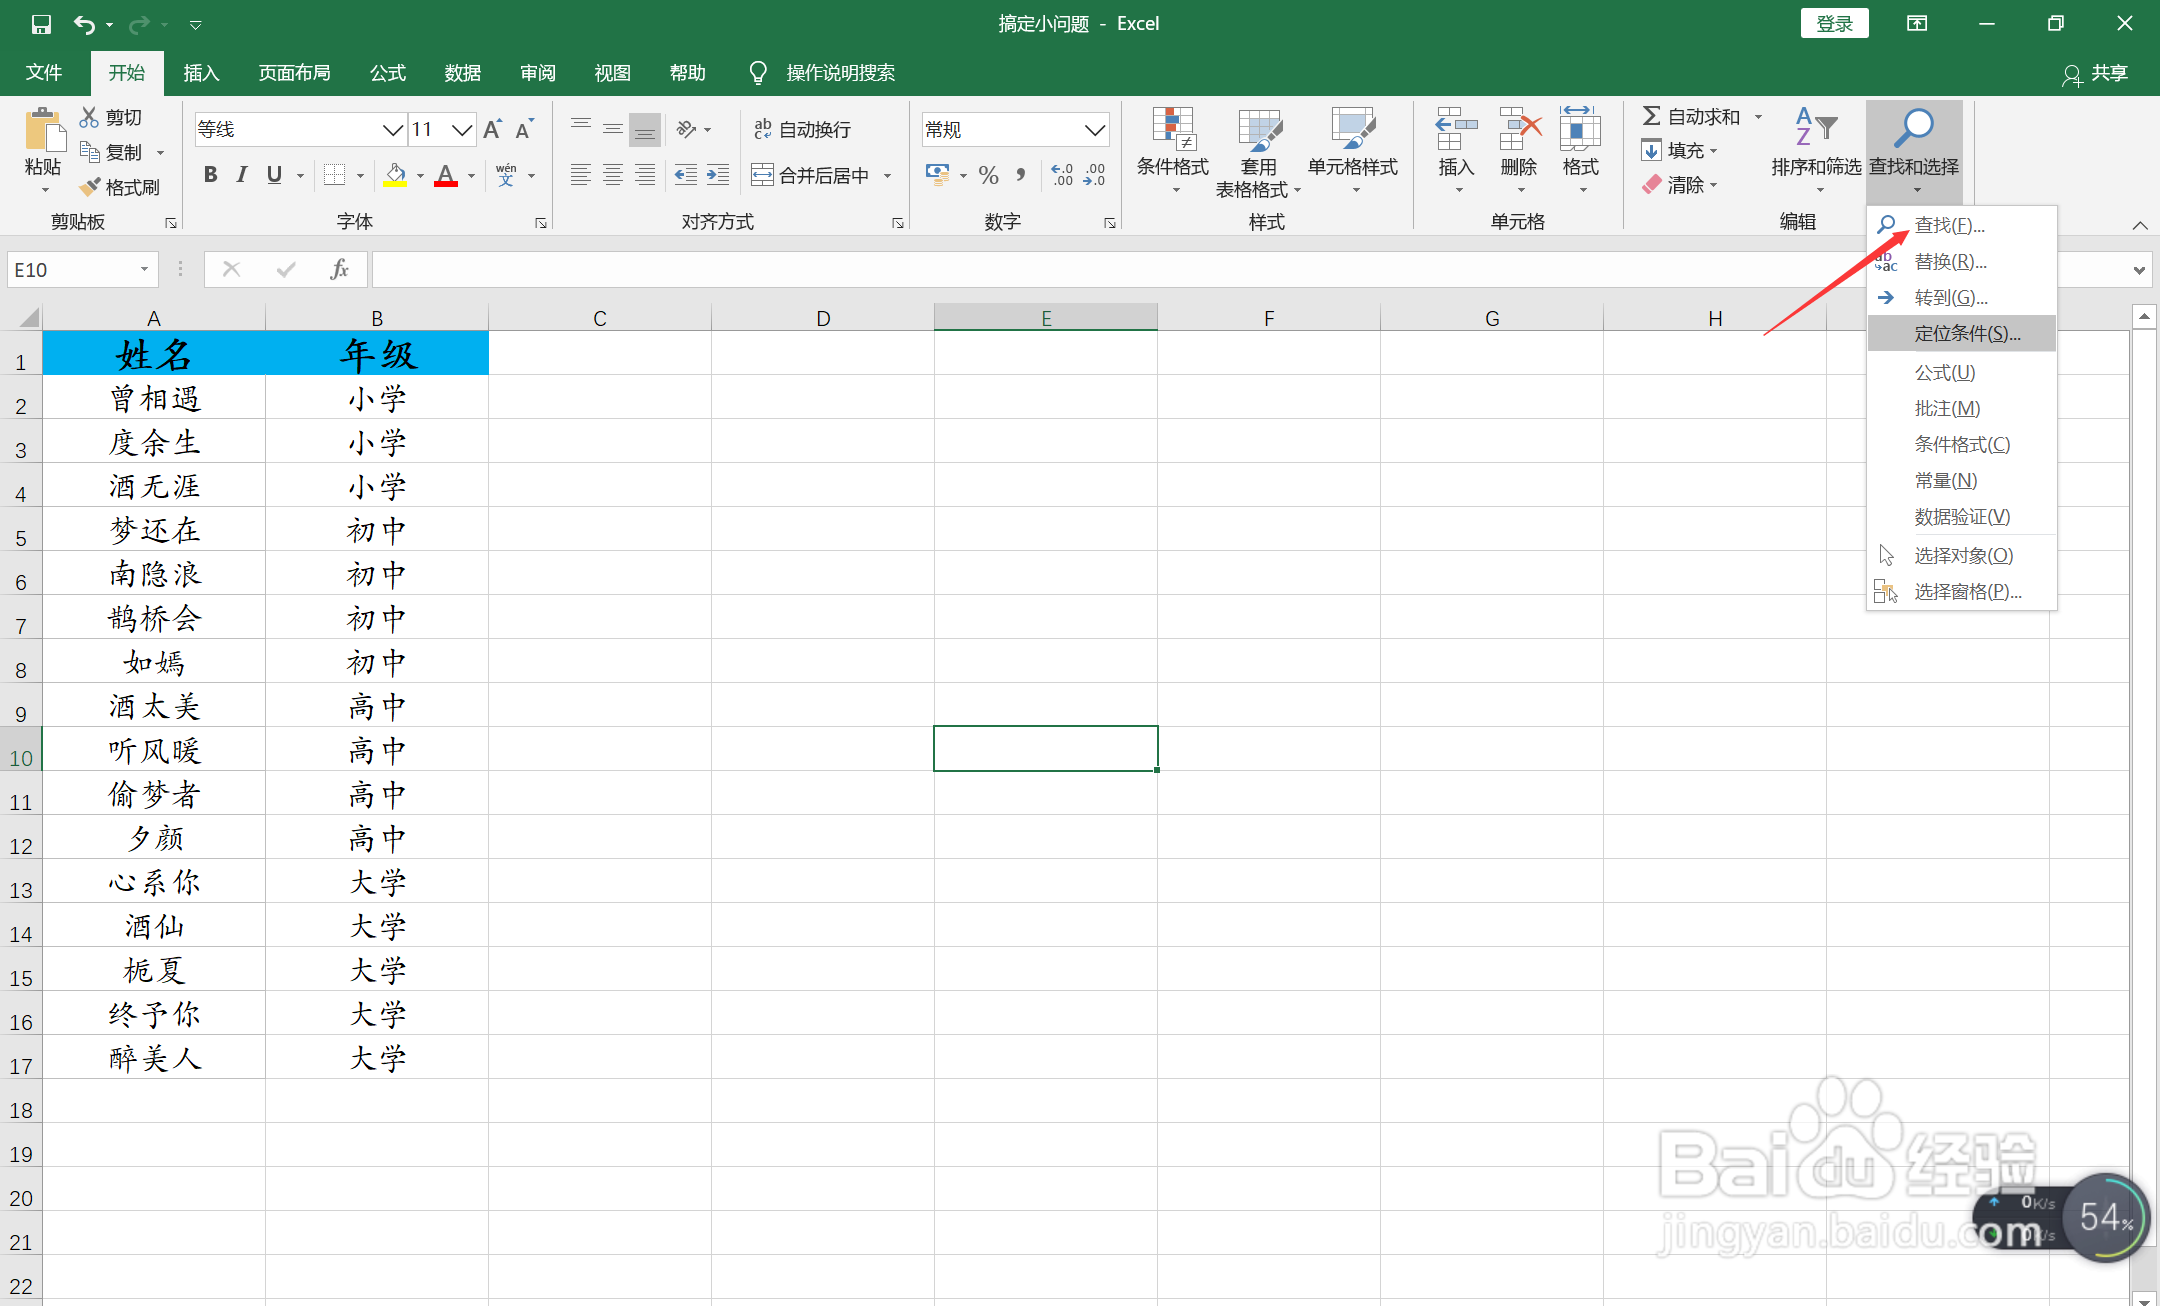Click the Increase Font Size icon
Screen dimensions: 2160x1306
pos(493,129)
